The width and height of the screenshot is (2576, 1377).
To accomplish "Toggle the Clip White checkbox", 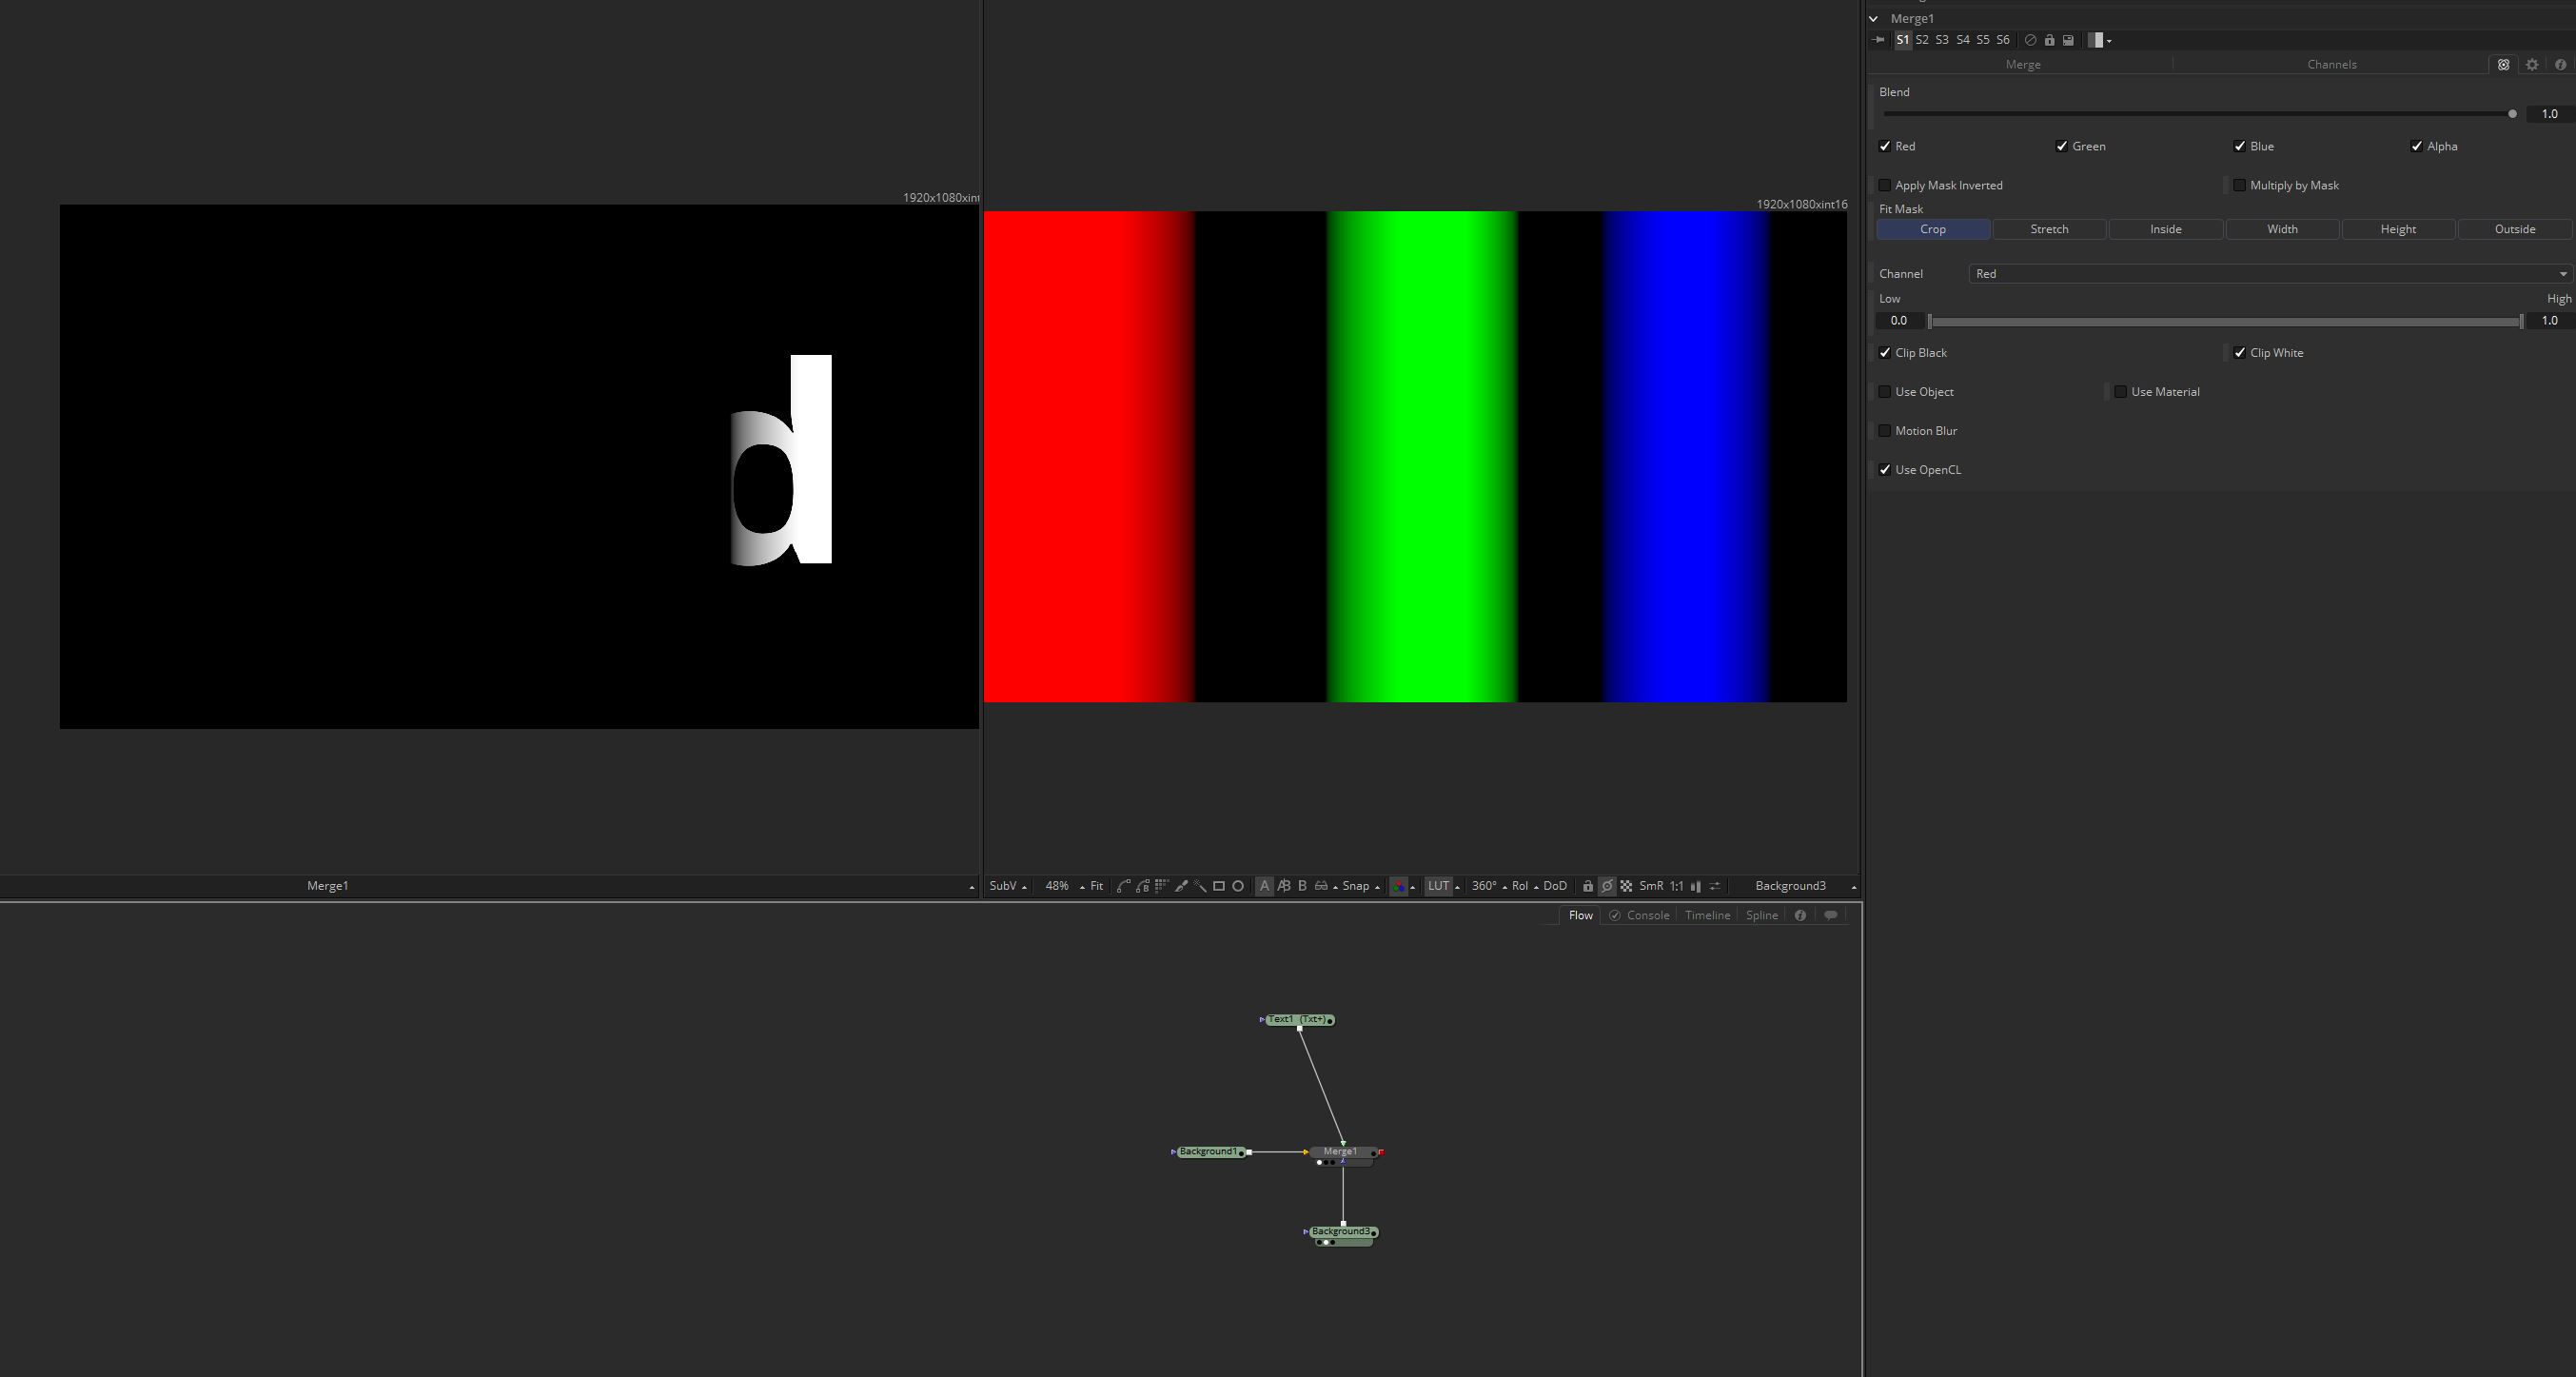I will (2240, 353).
